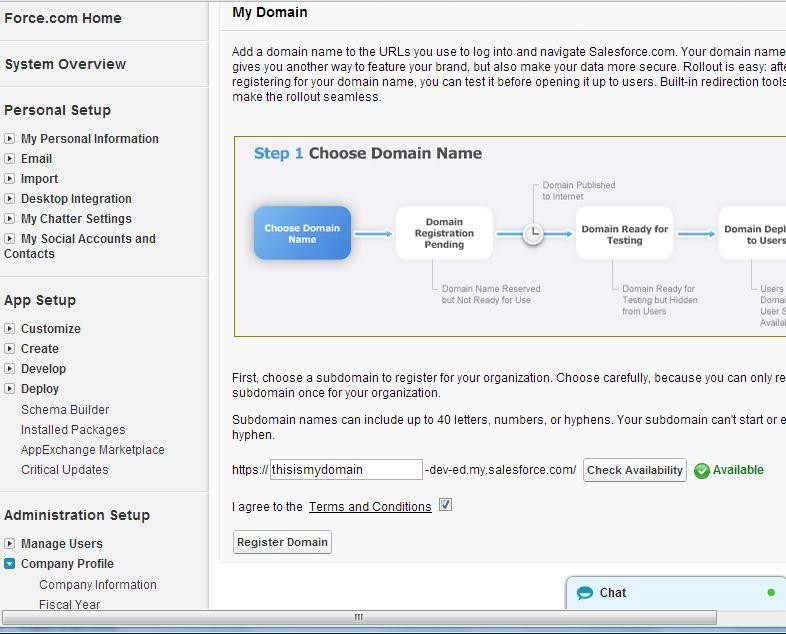The width and height of the screenshot is (786, 634).
Task: Click the 'Step 1 Choose Domain Name' heading
Action: tap(368, 153)
